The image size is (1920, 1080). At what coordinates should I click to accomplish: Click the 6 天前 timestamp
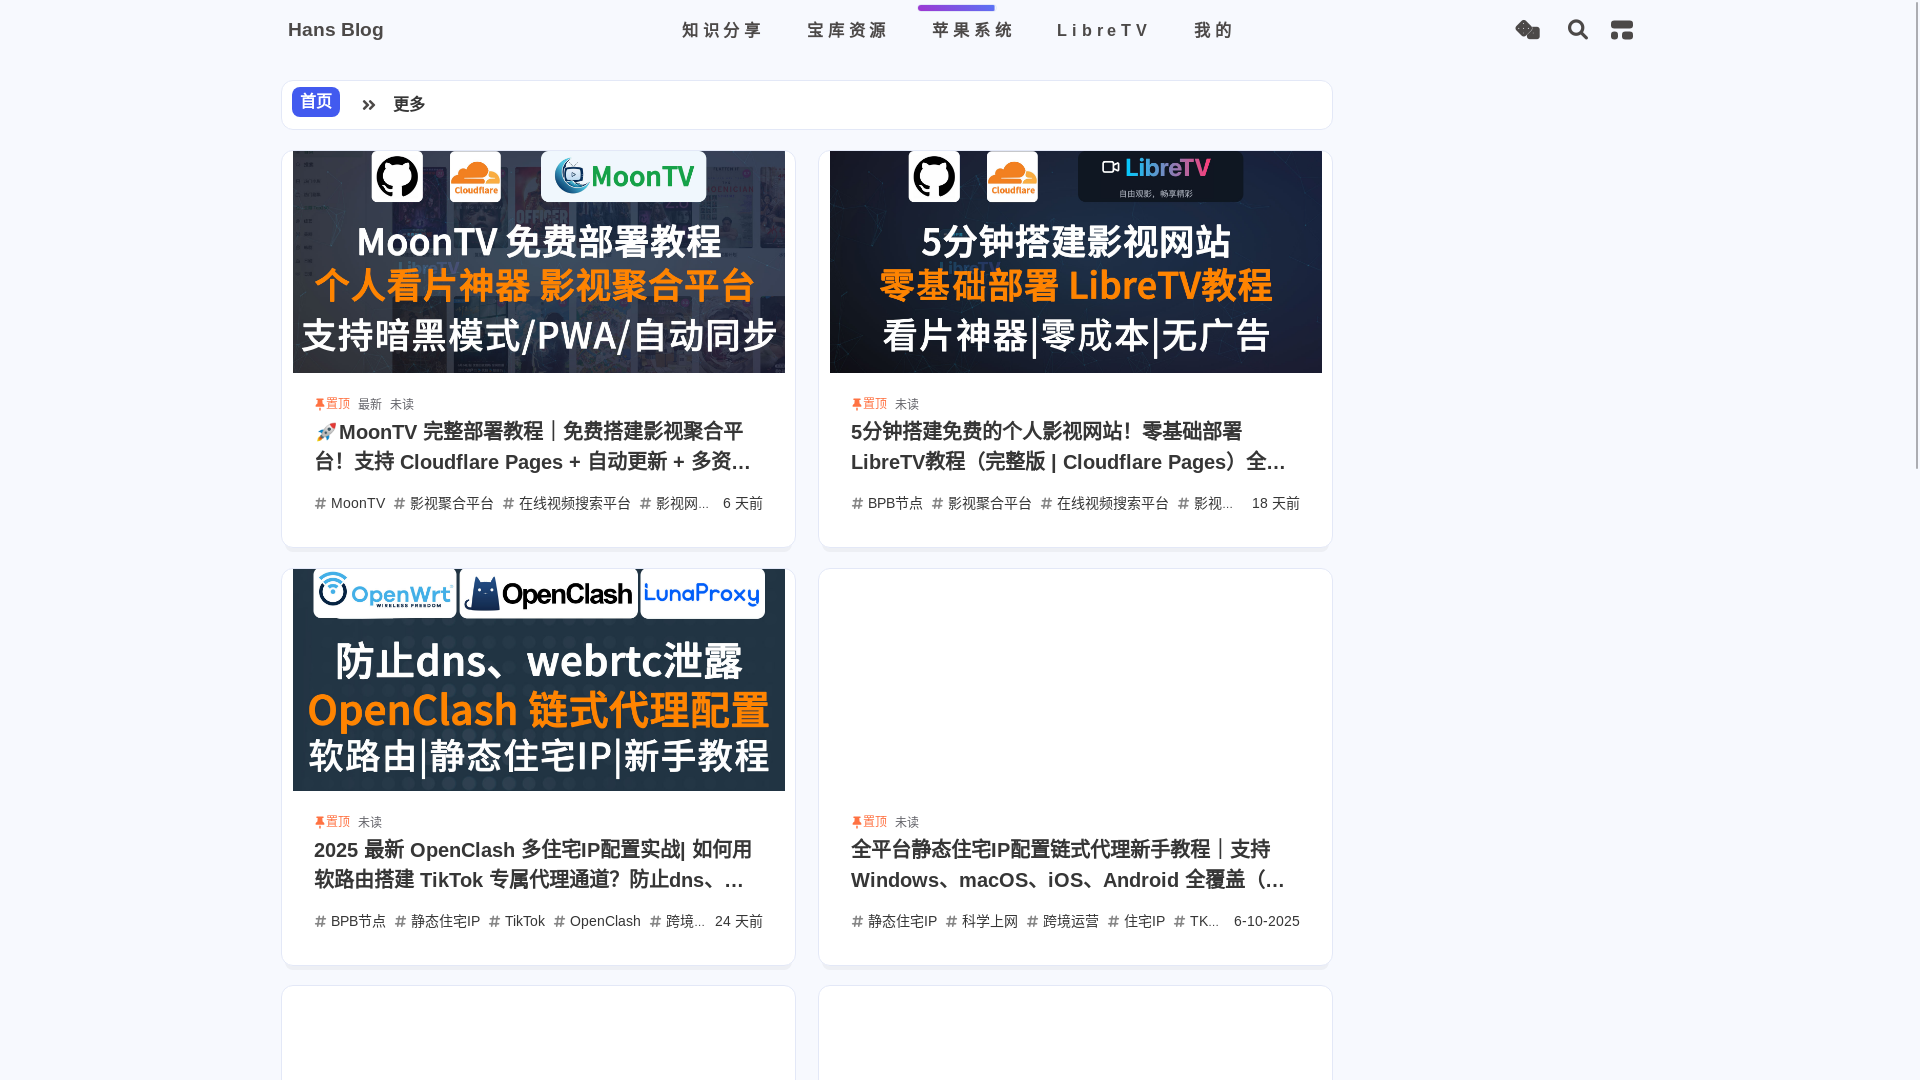click(743, 503)
